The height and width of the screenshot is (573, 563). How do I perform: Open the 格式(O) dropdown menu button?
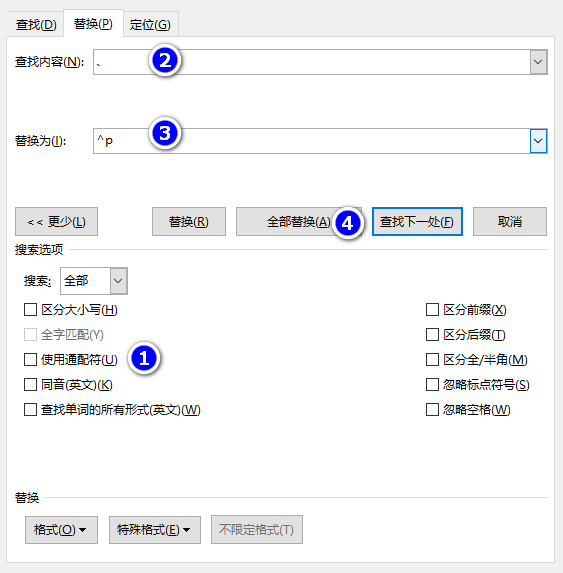61,530
